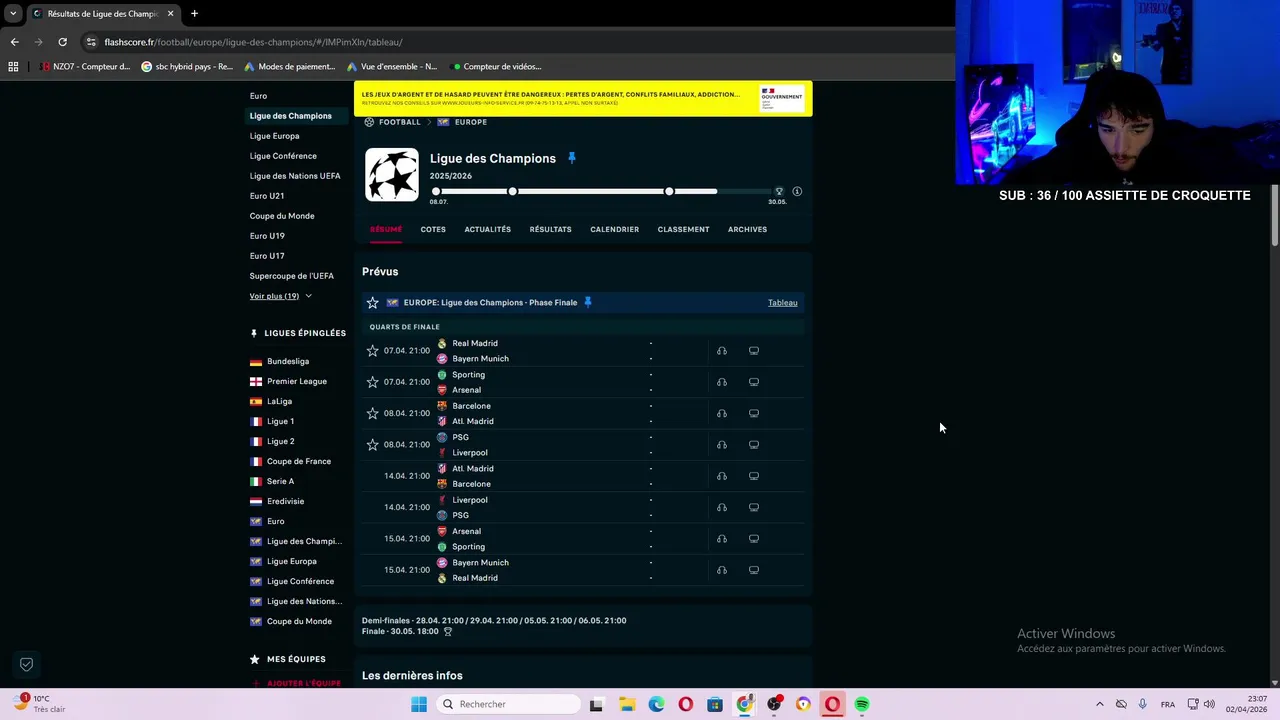This screenshot has height=720, width=1280.
Task: Open TV info for 15.04 Bayern Munich vs Real Madrid
Action: click(754, 570)
